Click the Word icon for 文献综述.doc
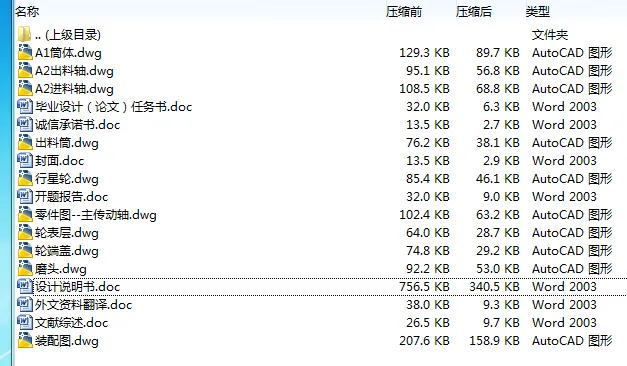This screenshot has height=366, width=627. point(25,322)
